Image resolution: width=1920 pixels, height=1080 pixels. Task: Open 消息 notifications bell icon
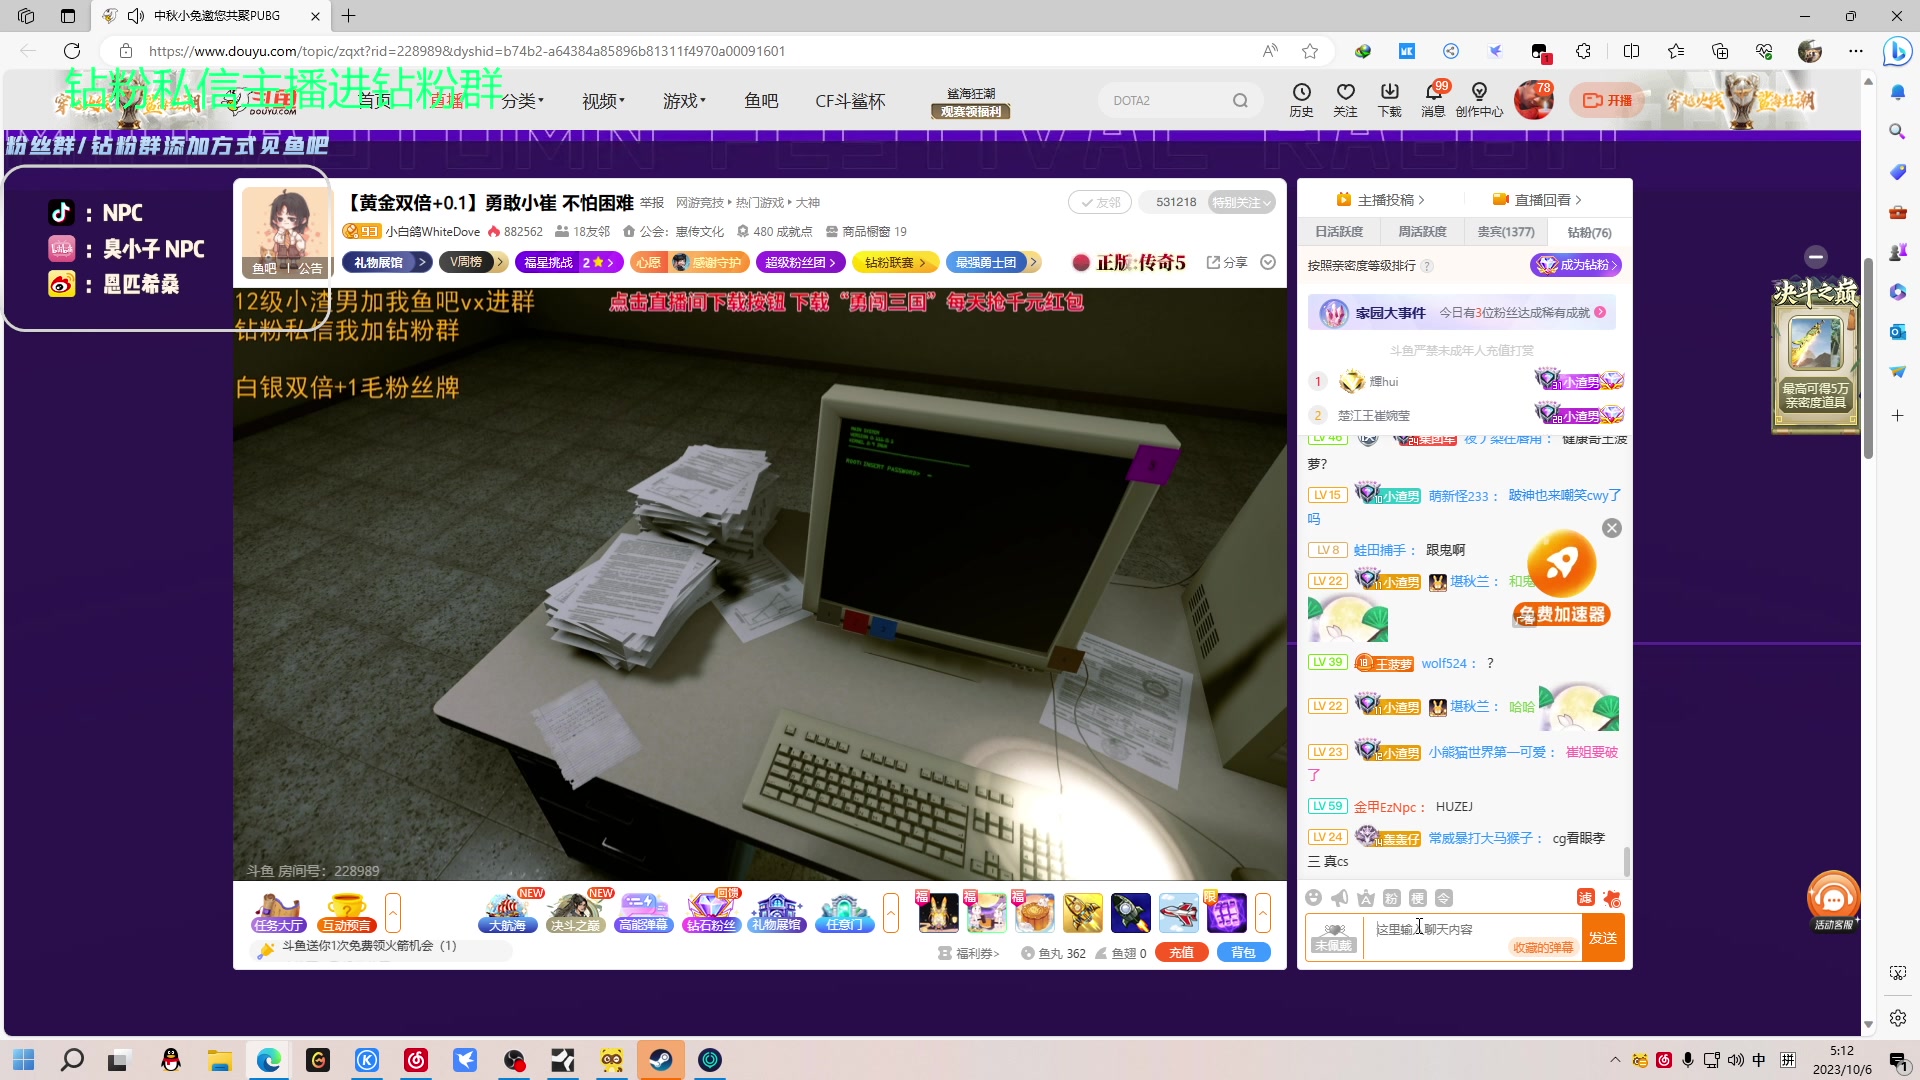(x=1433, y=99)
